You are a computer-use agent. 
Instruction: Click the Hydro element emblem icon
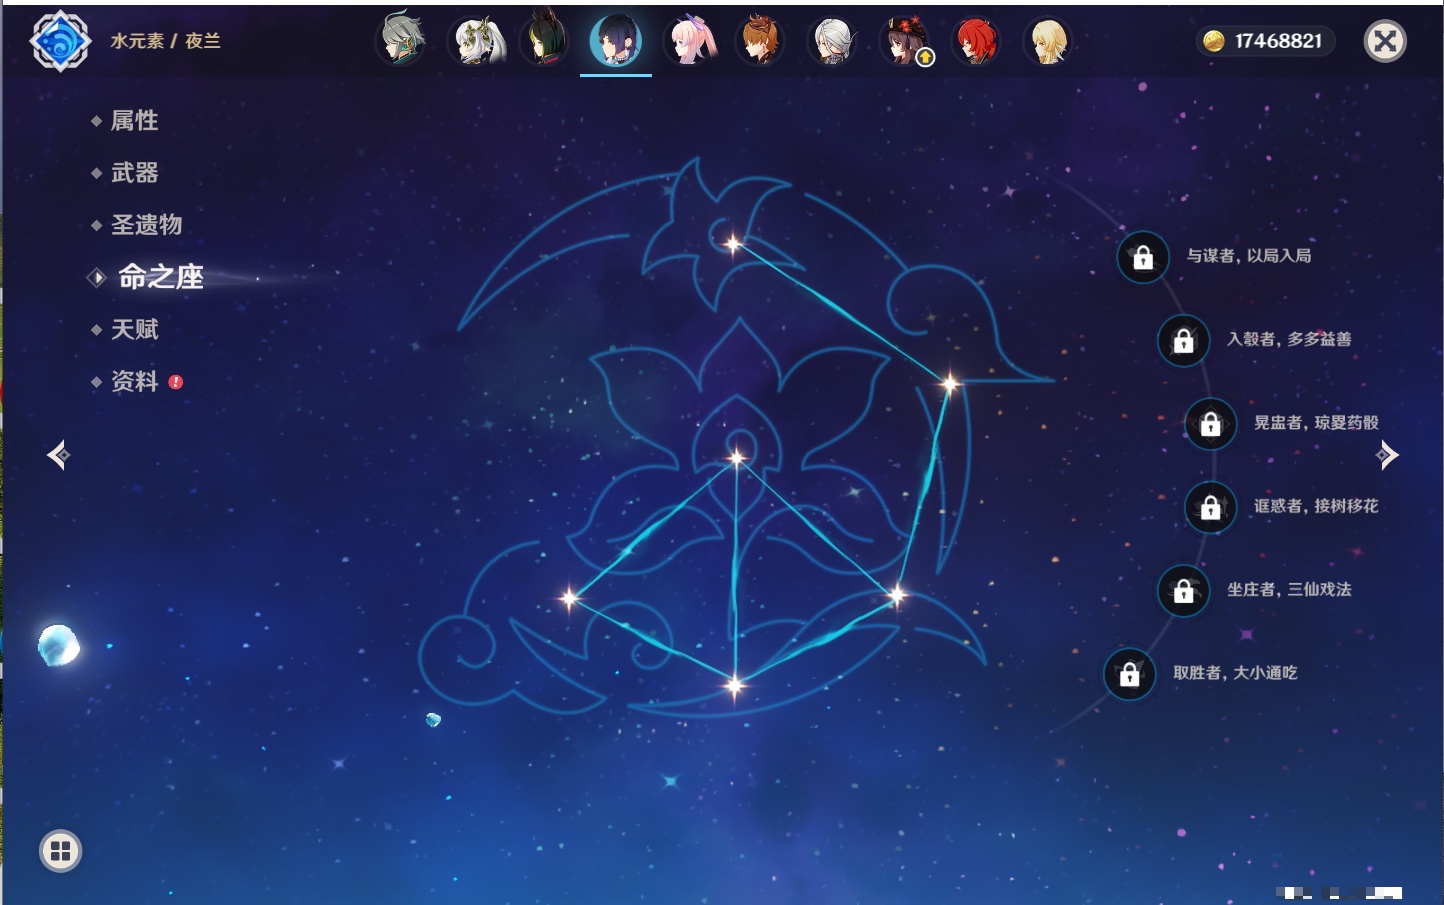click(x=60, y=41)
